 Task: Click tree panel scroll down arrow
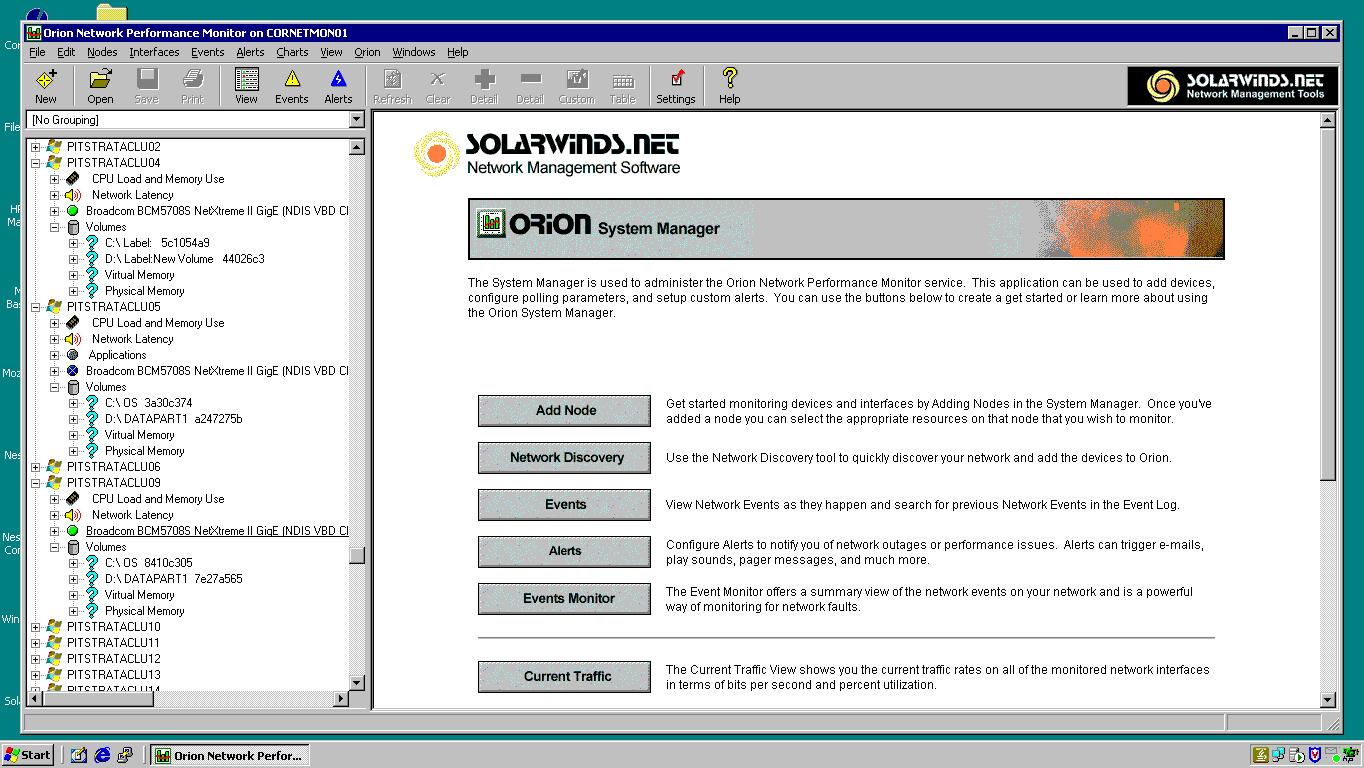357,682
